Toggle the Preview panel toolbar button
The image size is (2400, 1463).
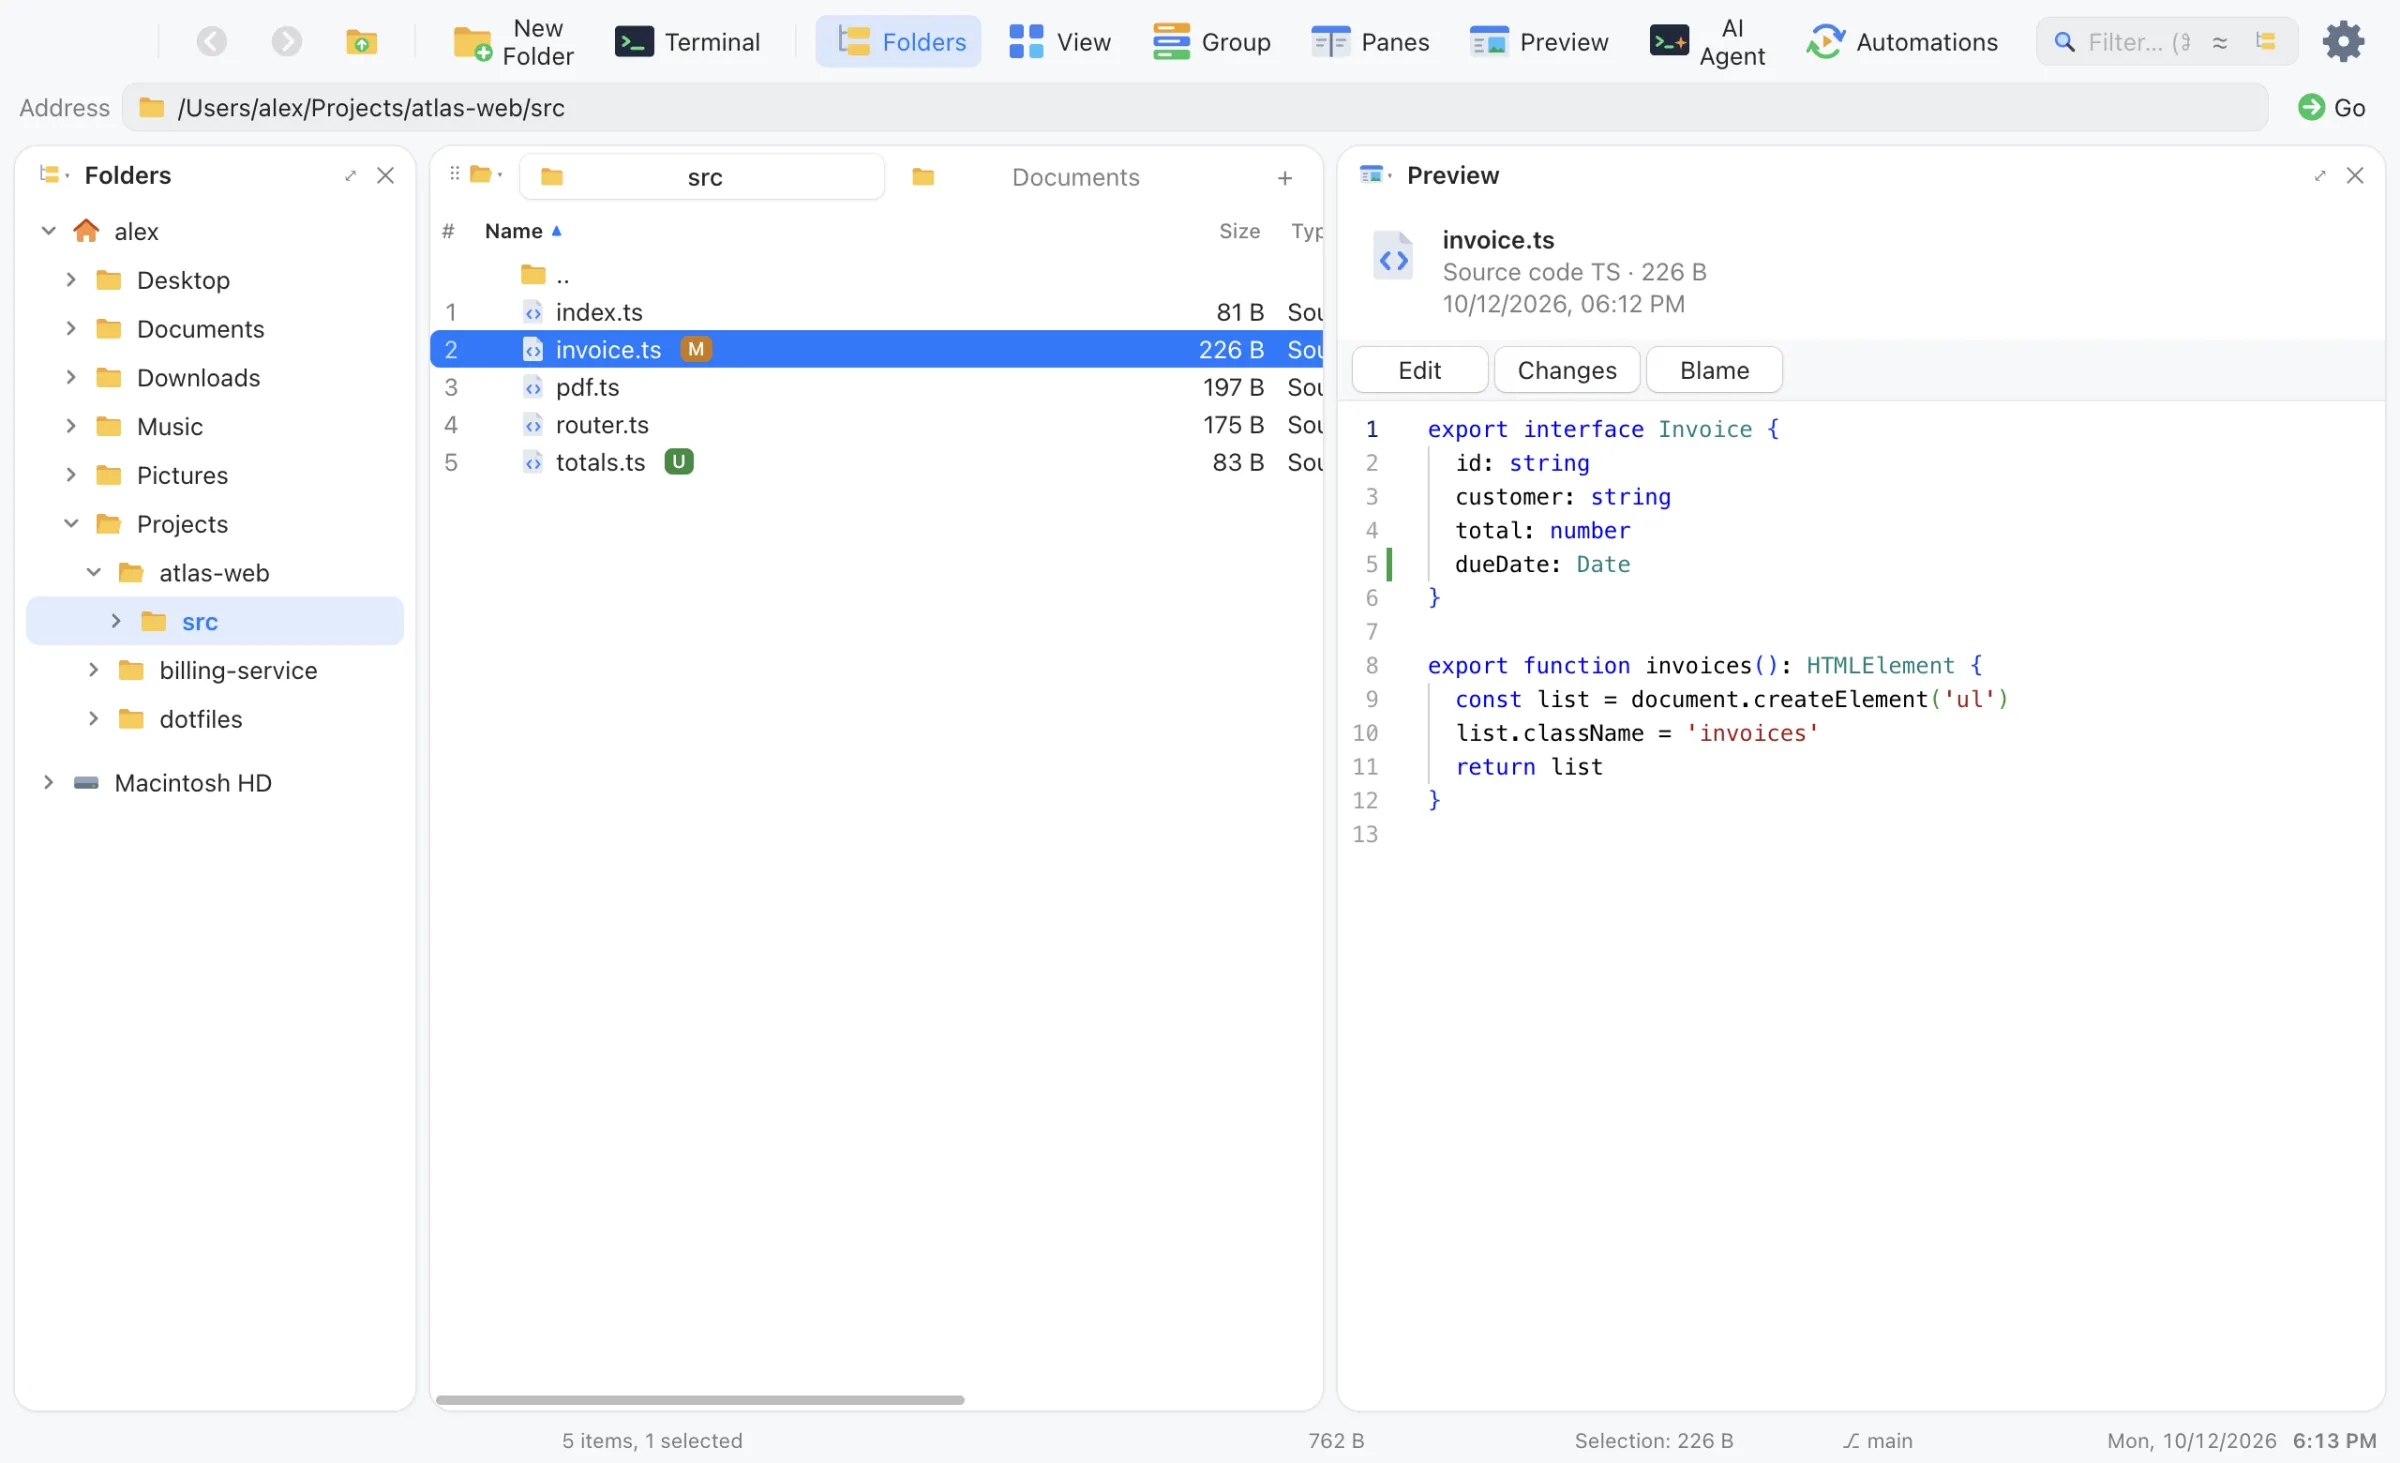[x=1540, y=42]
